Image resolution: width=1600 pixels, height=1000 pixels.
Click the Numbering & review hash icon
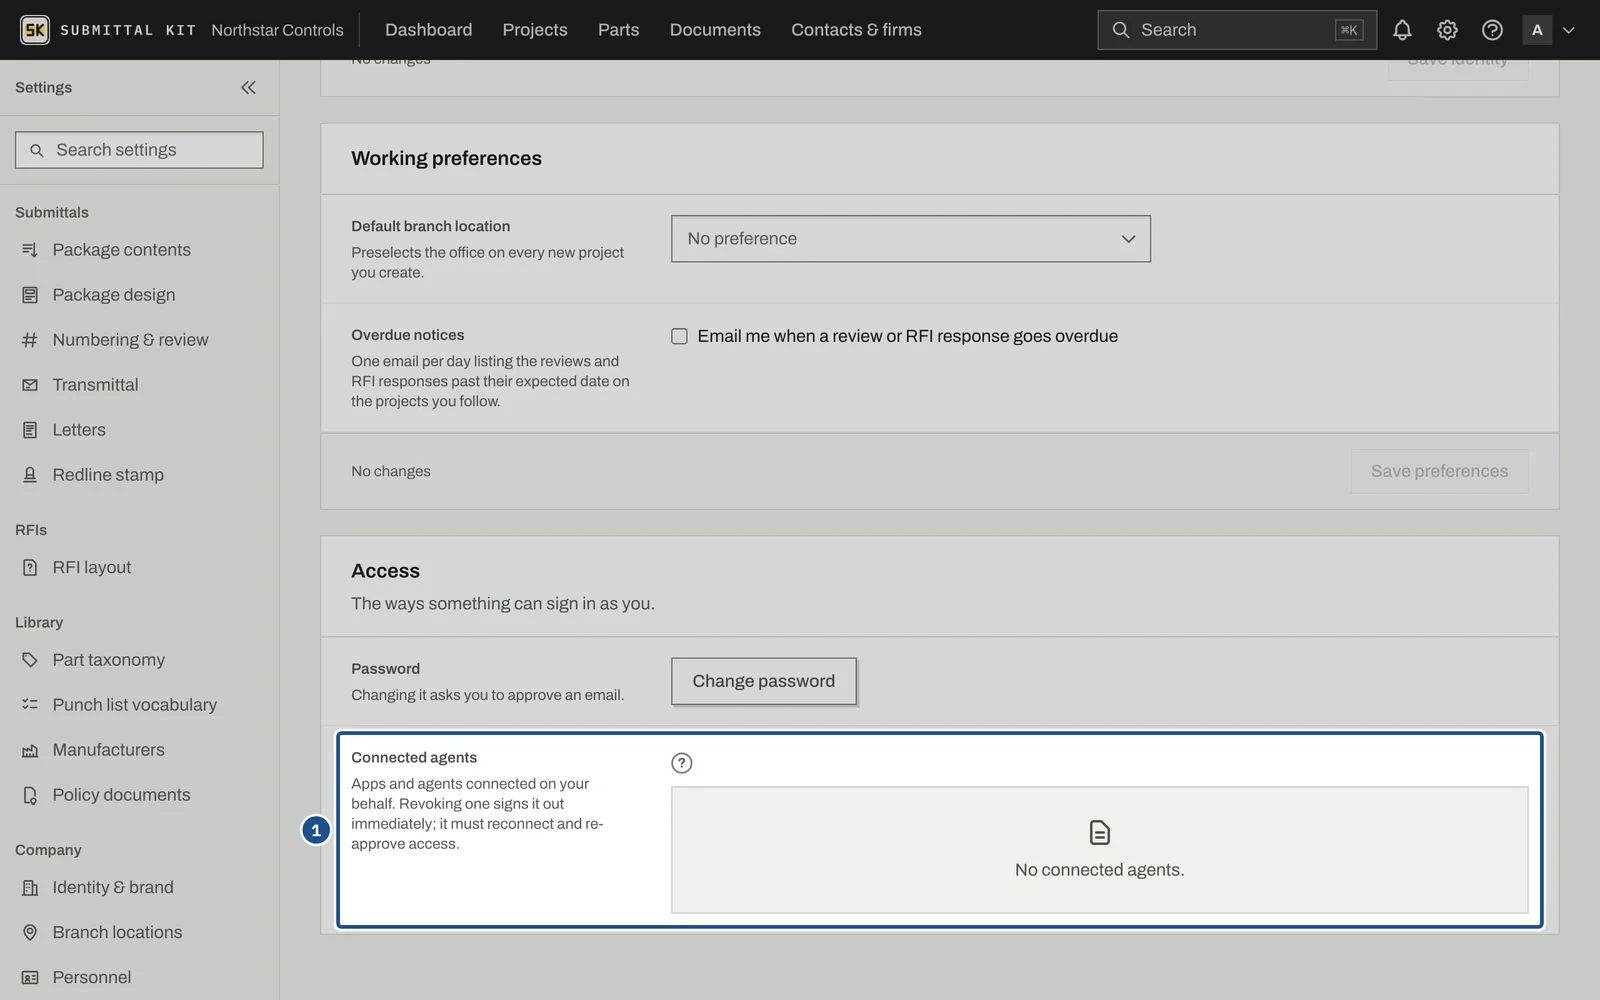(30, 340)
